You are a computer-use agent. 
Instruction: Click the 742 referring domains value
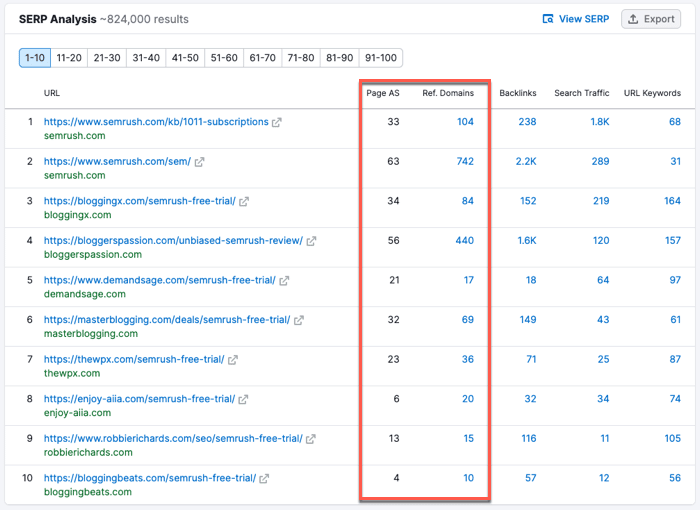(464, 162)
